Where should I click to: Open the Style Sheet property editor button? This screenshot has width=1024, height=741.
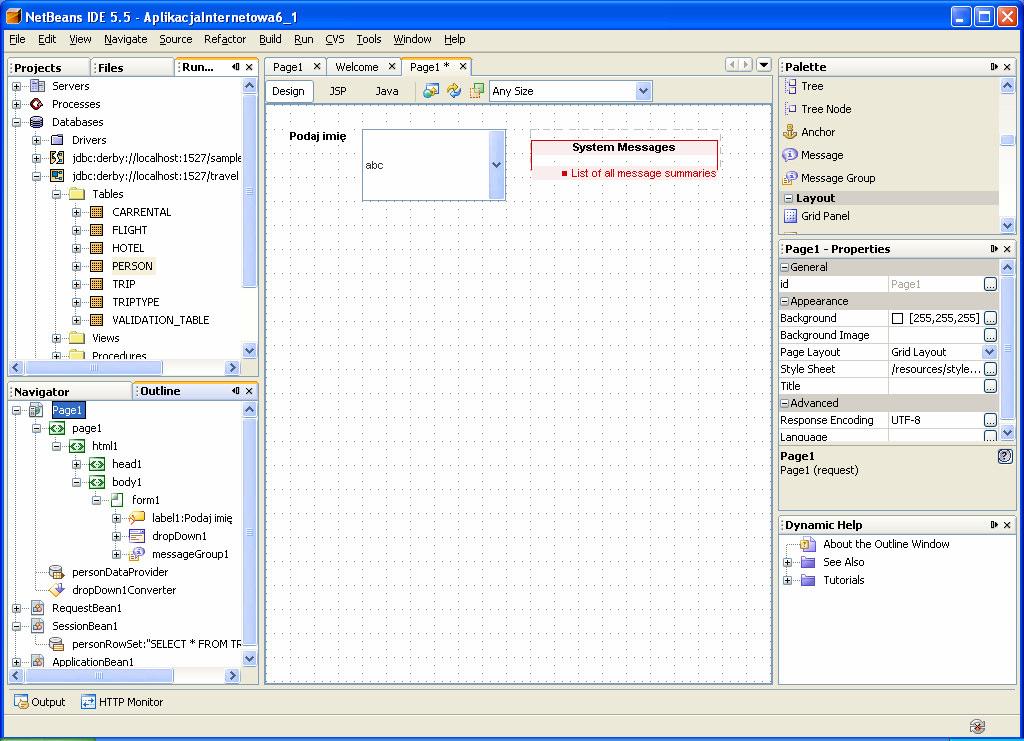(x=991, y=369)
